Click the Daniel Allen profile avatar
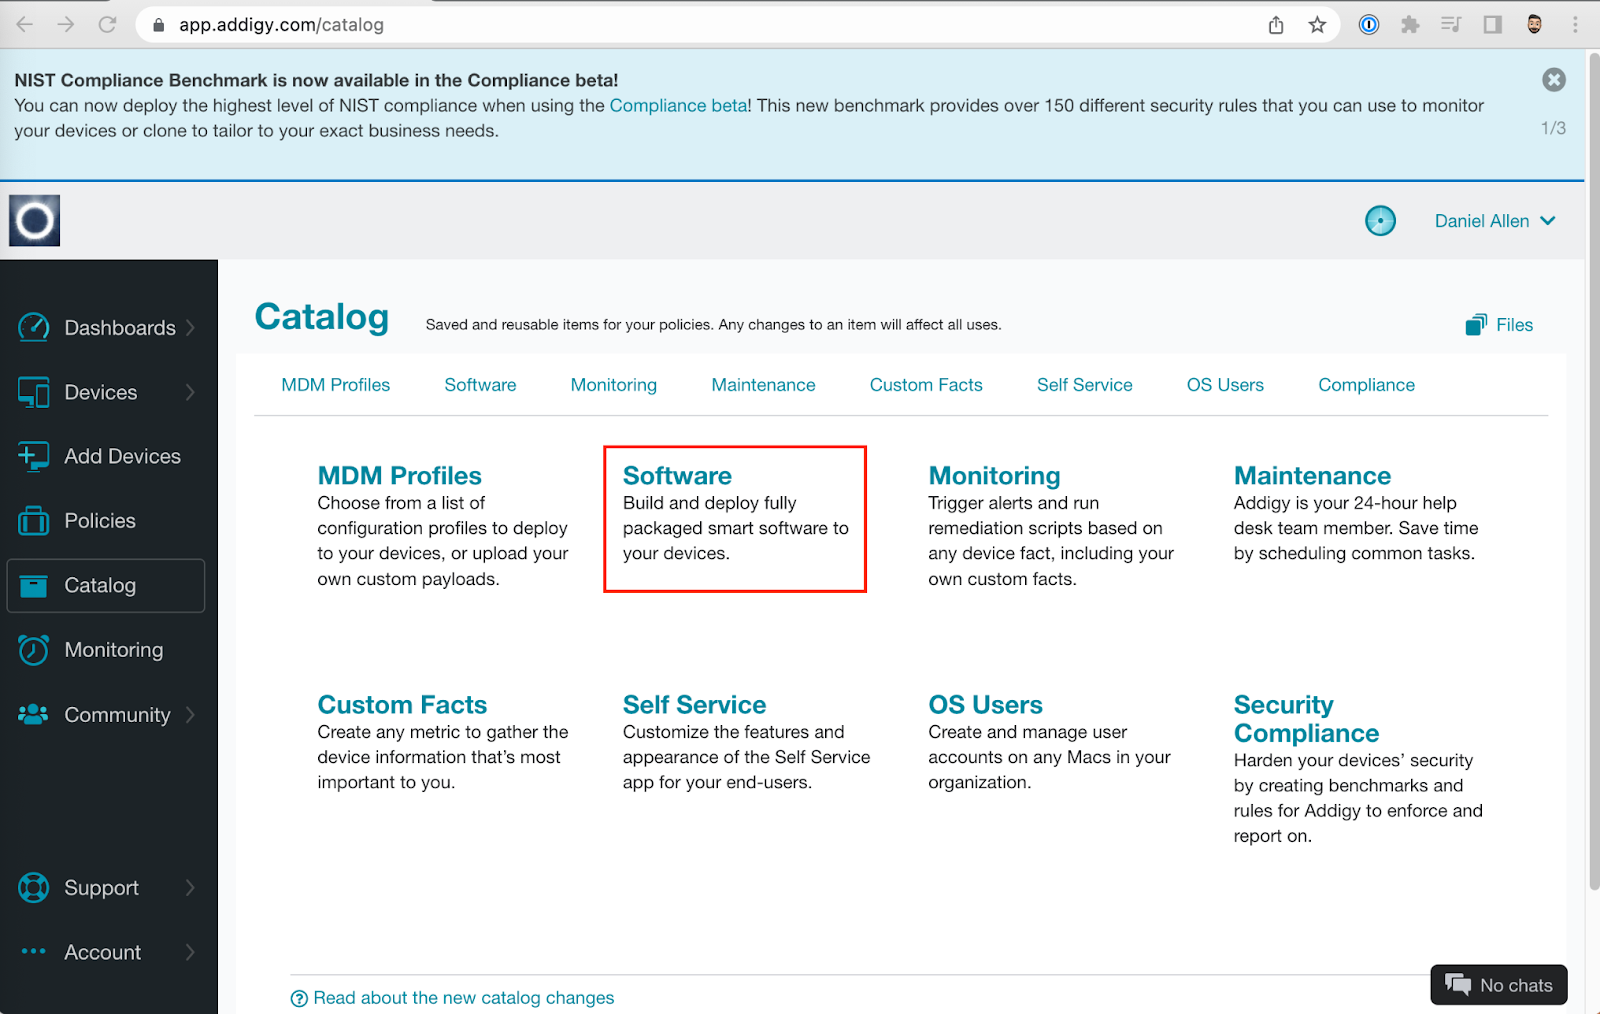1600x1014 pixels. click(x=1381, y=220)
